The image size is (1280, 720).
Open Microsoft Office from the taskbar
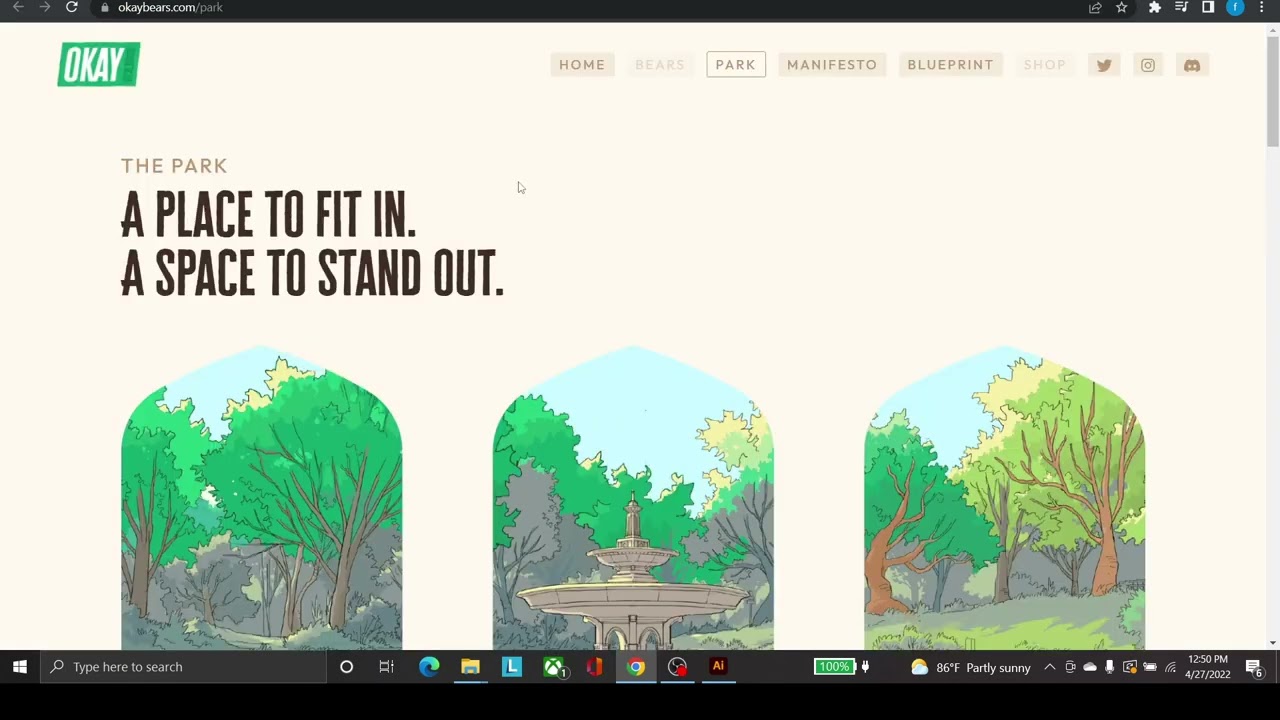594,667
